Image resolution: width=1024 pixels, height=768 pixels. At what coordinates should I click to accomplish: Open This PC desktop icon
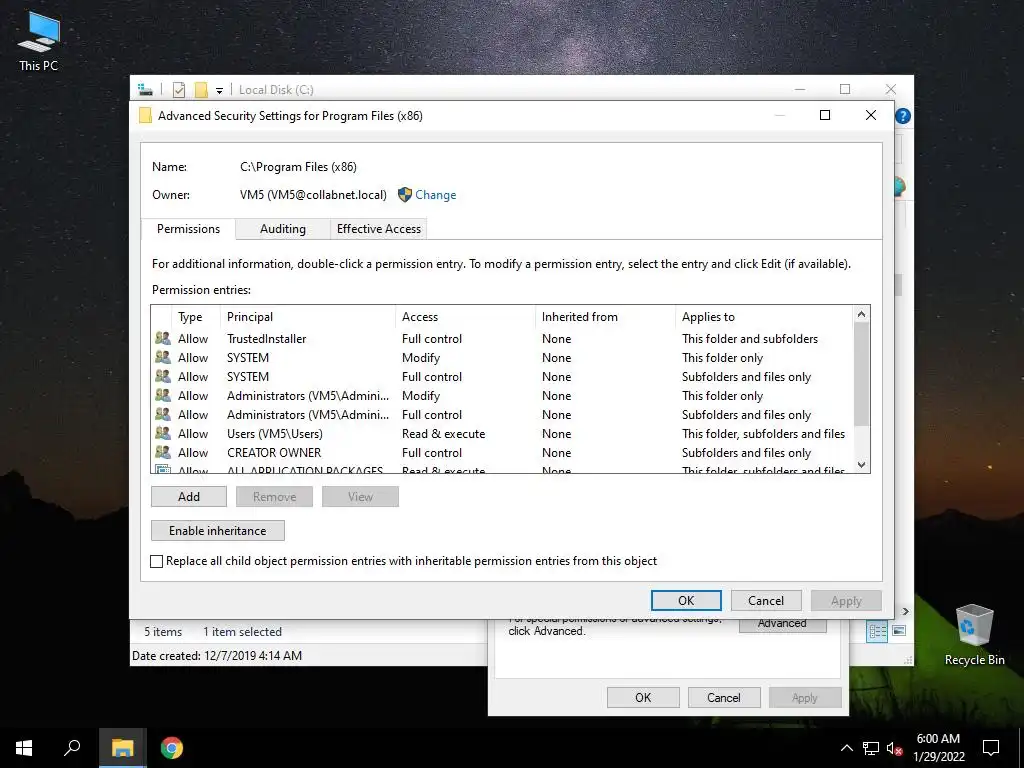point(38,42)
